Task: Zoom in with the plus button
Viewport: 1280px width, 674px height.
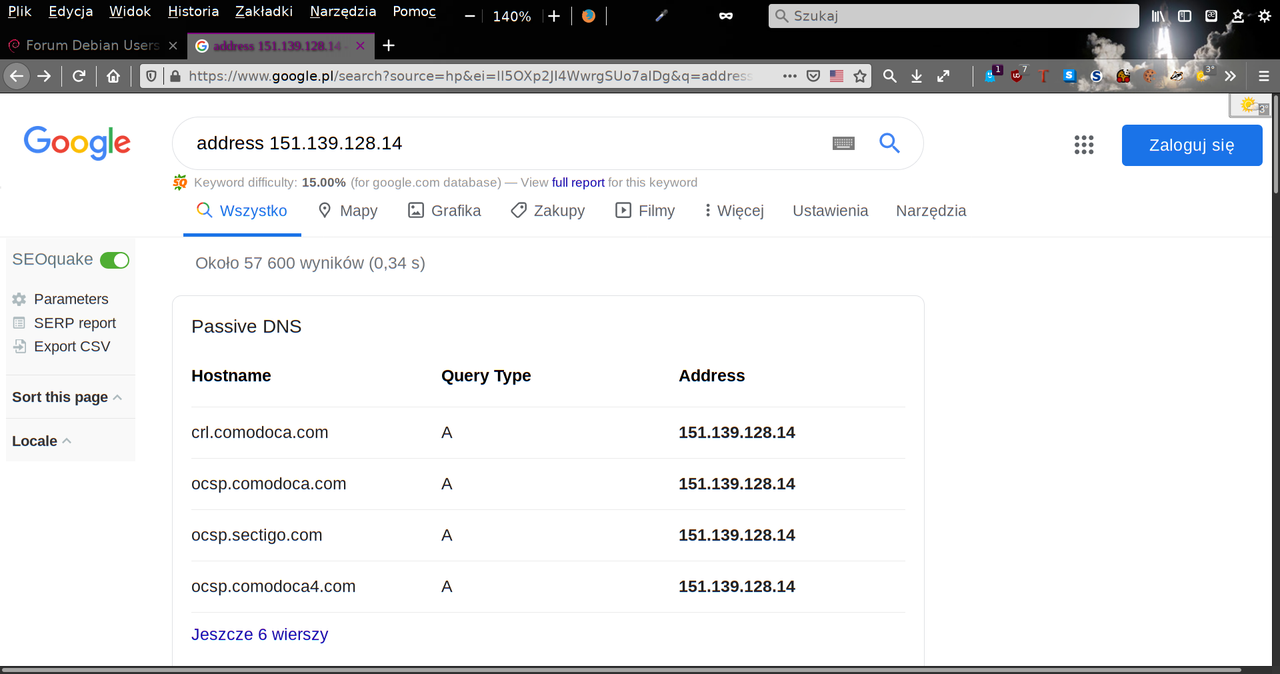Action: [x=554, y=17]
